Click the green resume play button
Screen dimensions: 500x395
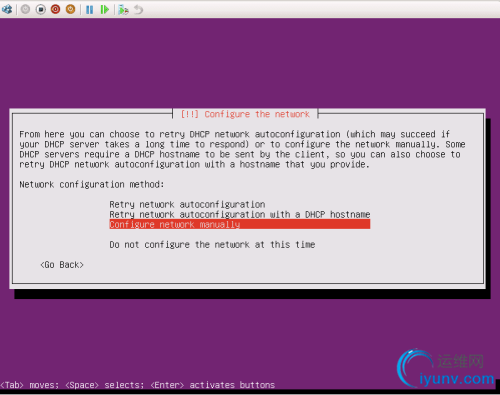[105, 10]
